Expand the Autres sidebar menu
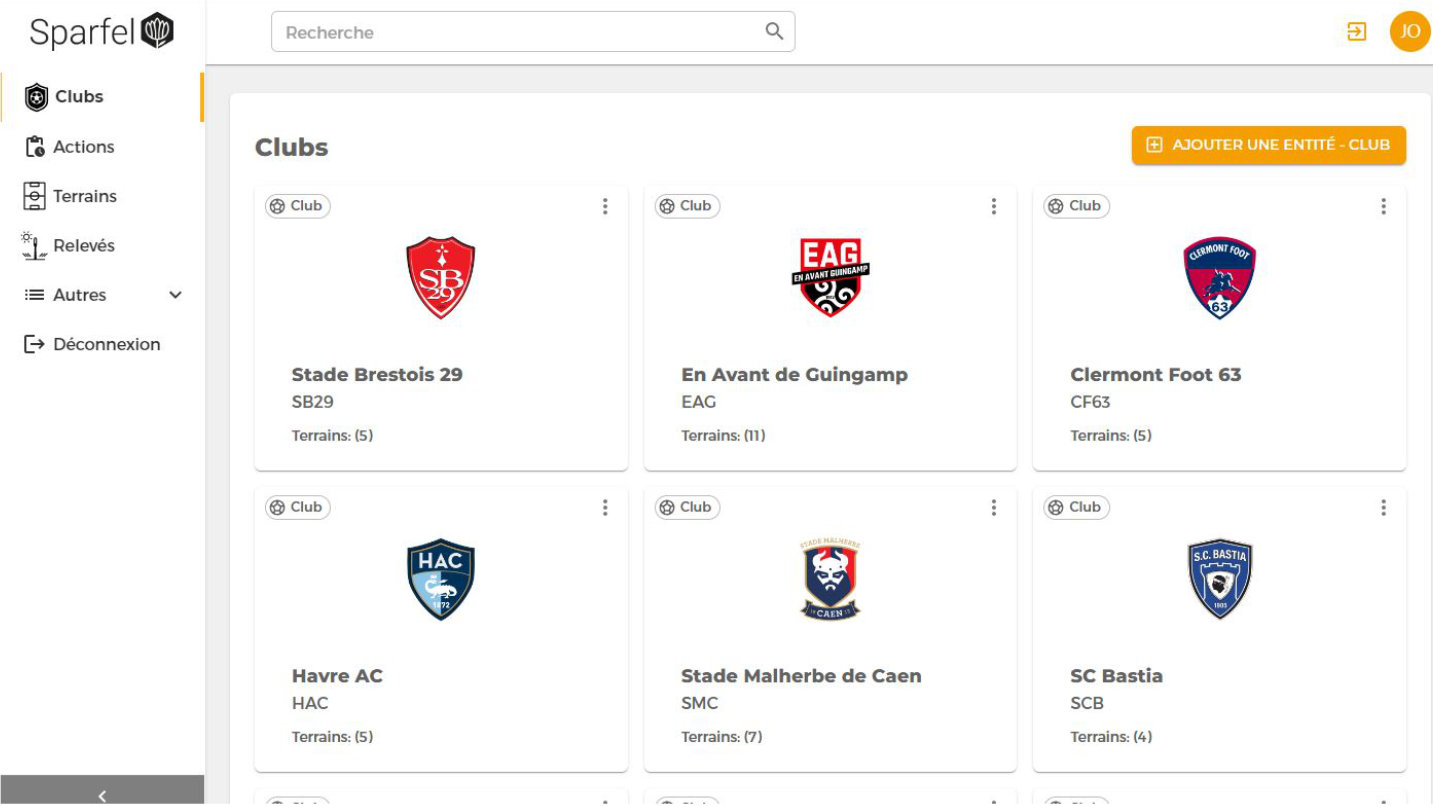 click(x=102, y=295)
